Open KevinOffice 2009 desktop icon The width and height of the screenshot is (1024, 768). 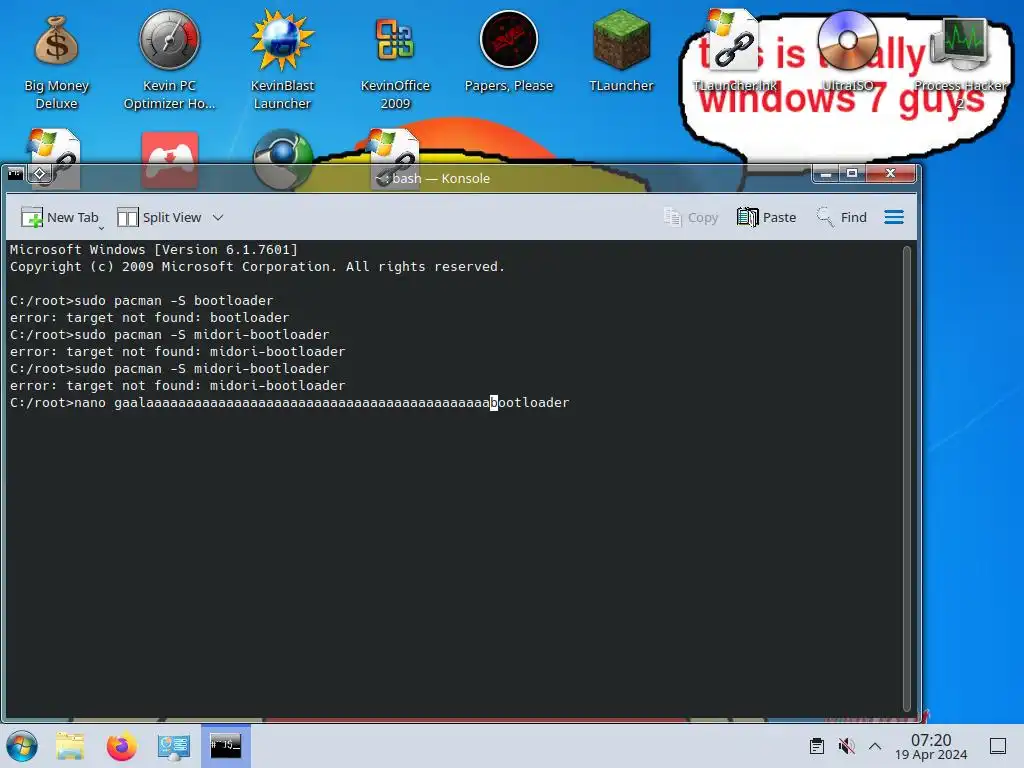coord(395,63)
